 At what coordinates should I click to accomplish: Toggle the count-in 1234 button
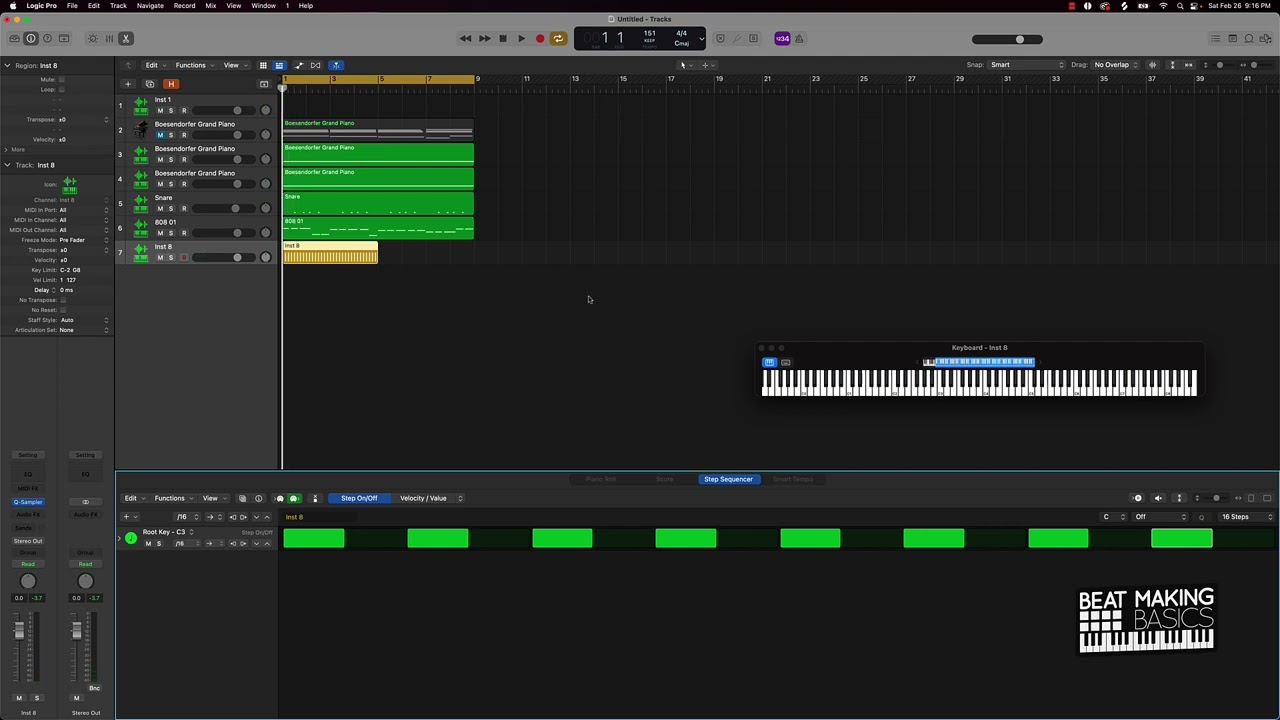click(782, 39)
